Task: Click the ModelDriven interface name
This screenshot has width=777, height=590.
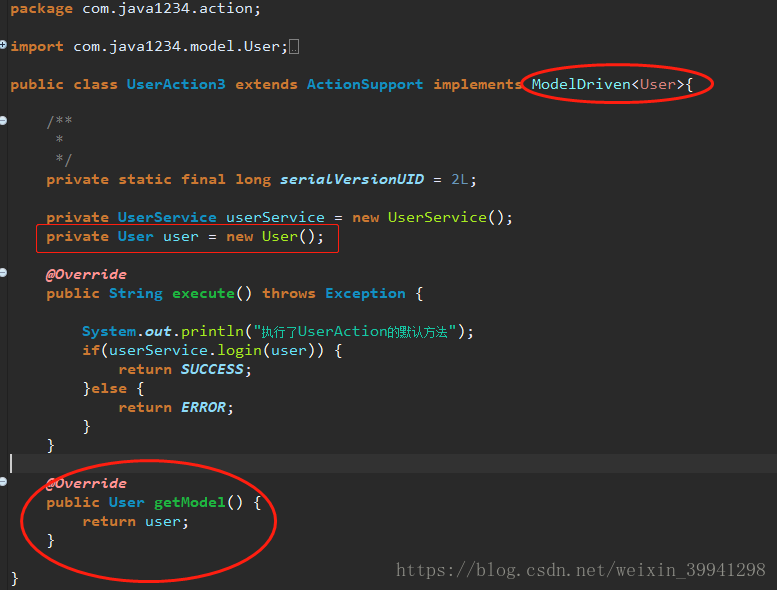Action: [x=581, y=84]
